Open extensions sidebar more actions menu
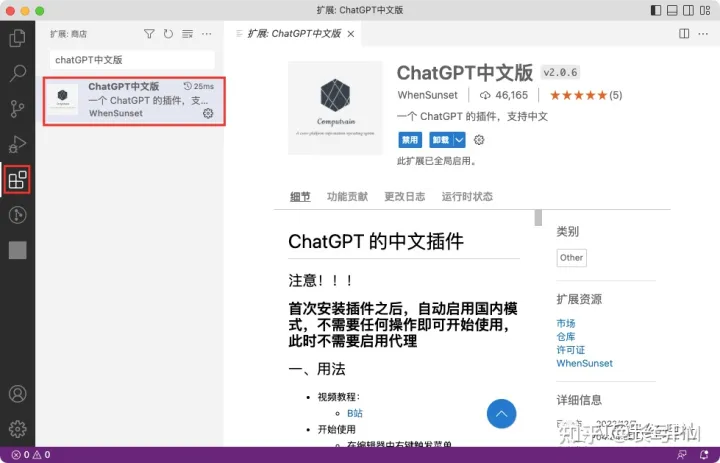The width and height of the screenshot is (720, 463). 207,34
